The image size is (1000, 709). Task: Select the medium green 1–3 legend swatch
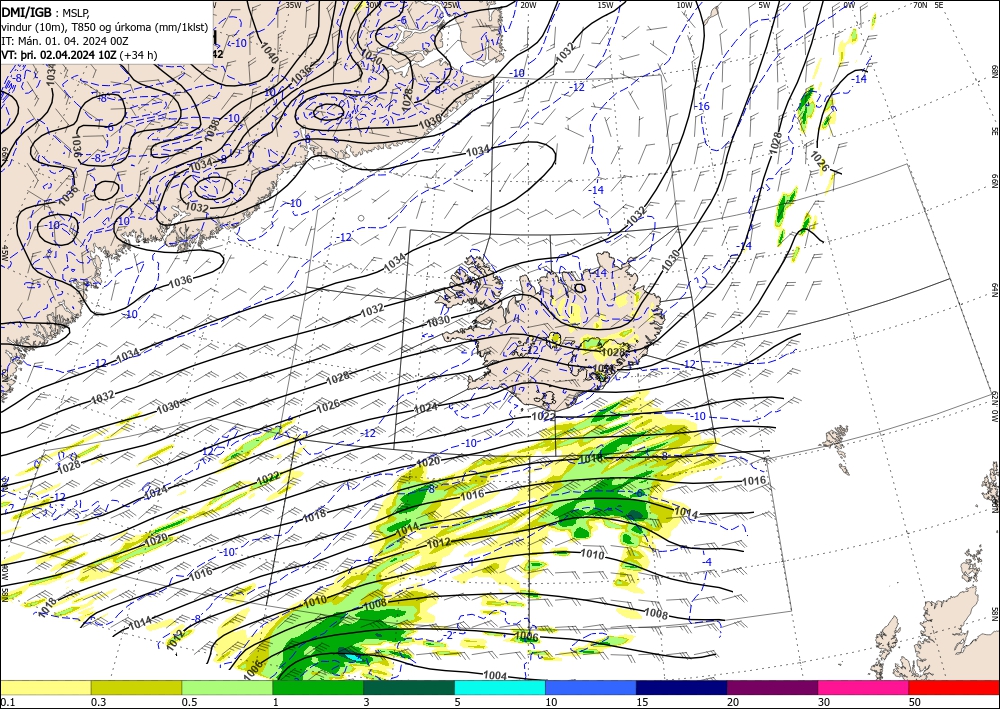(x=318, y=687)
